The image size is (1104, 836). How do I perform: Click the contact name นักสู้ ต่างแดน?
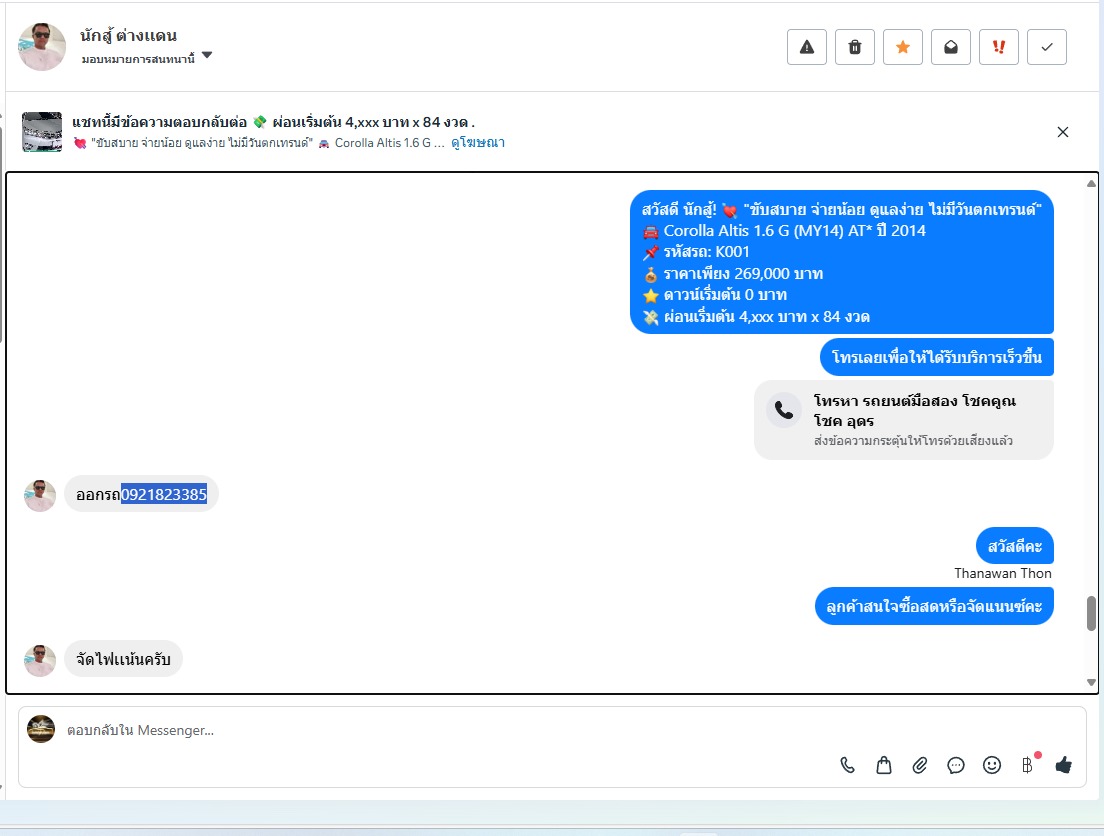(x=128, y=35)
